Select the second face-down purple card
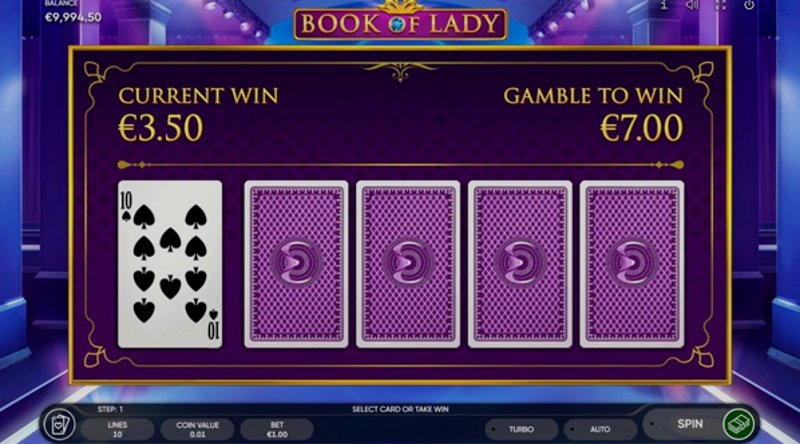This screenshot has height=444, width=800. pos(408,264)
